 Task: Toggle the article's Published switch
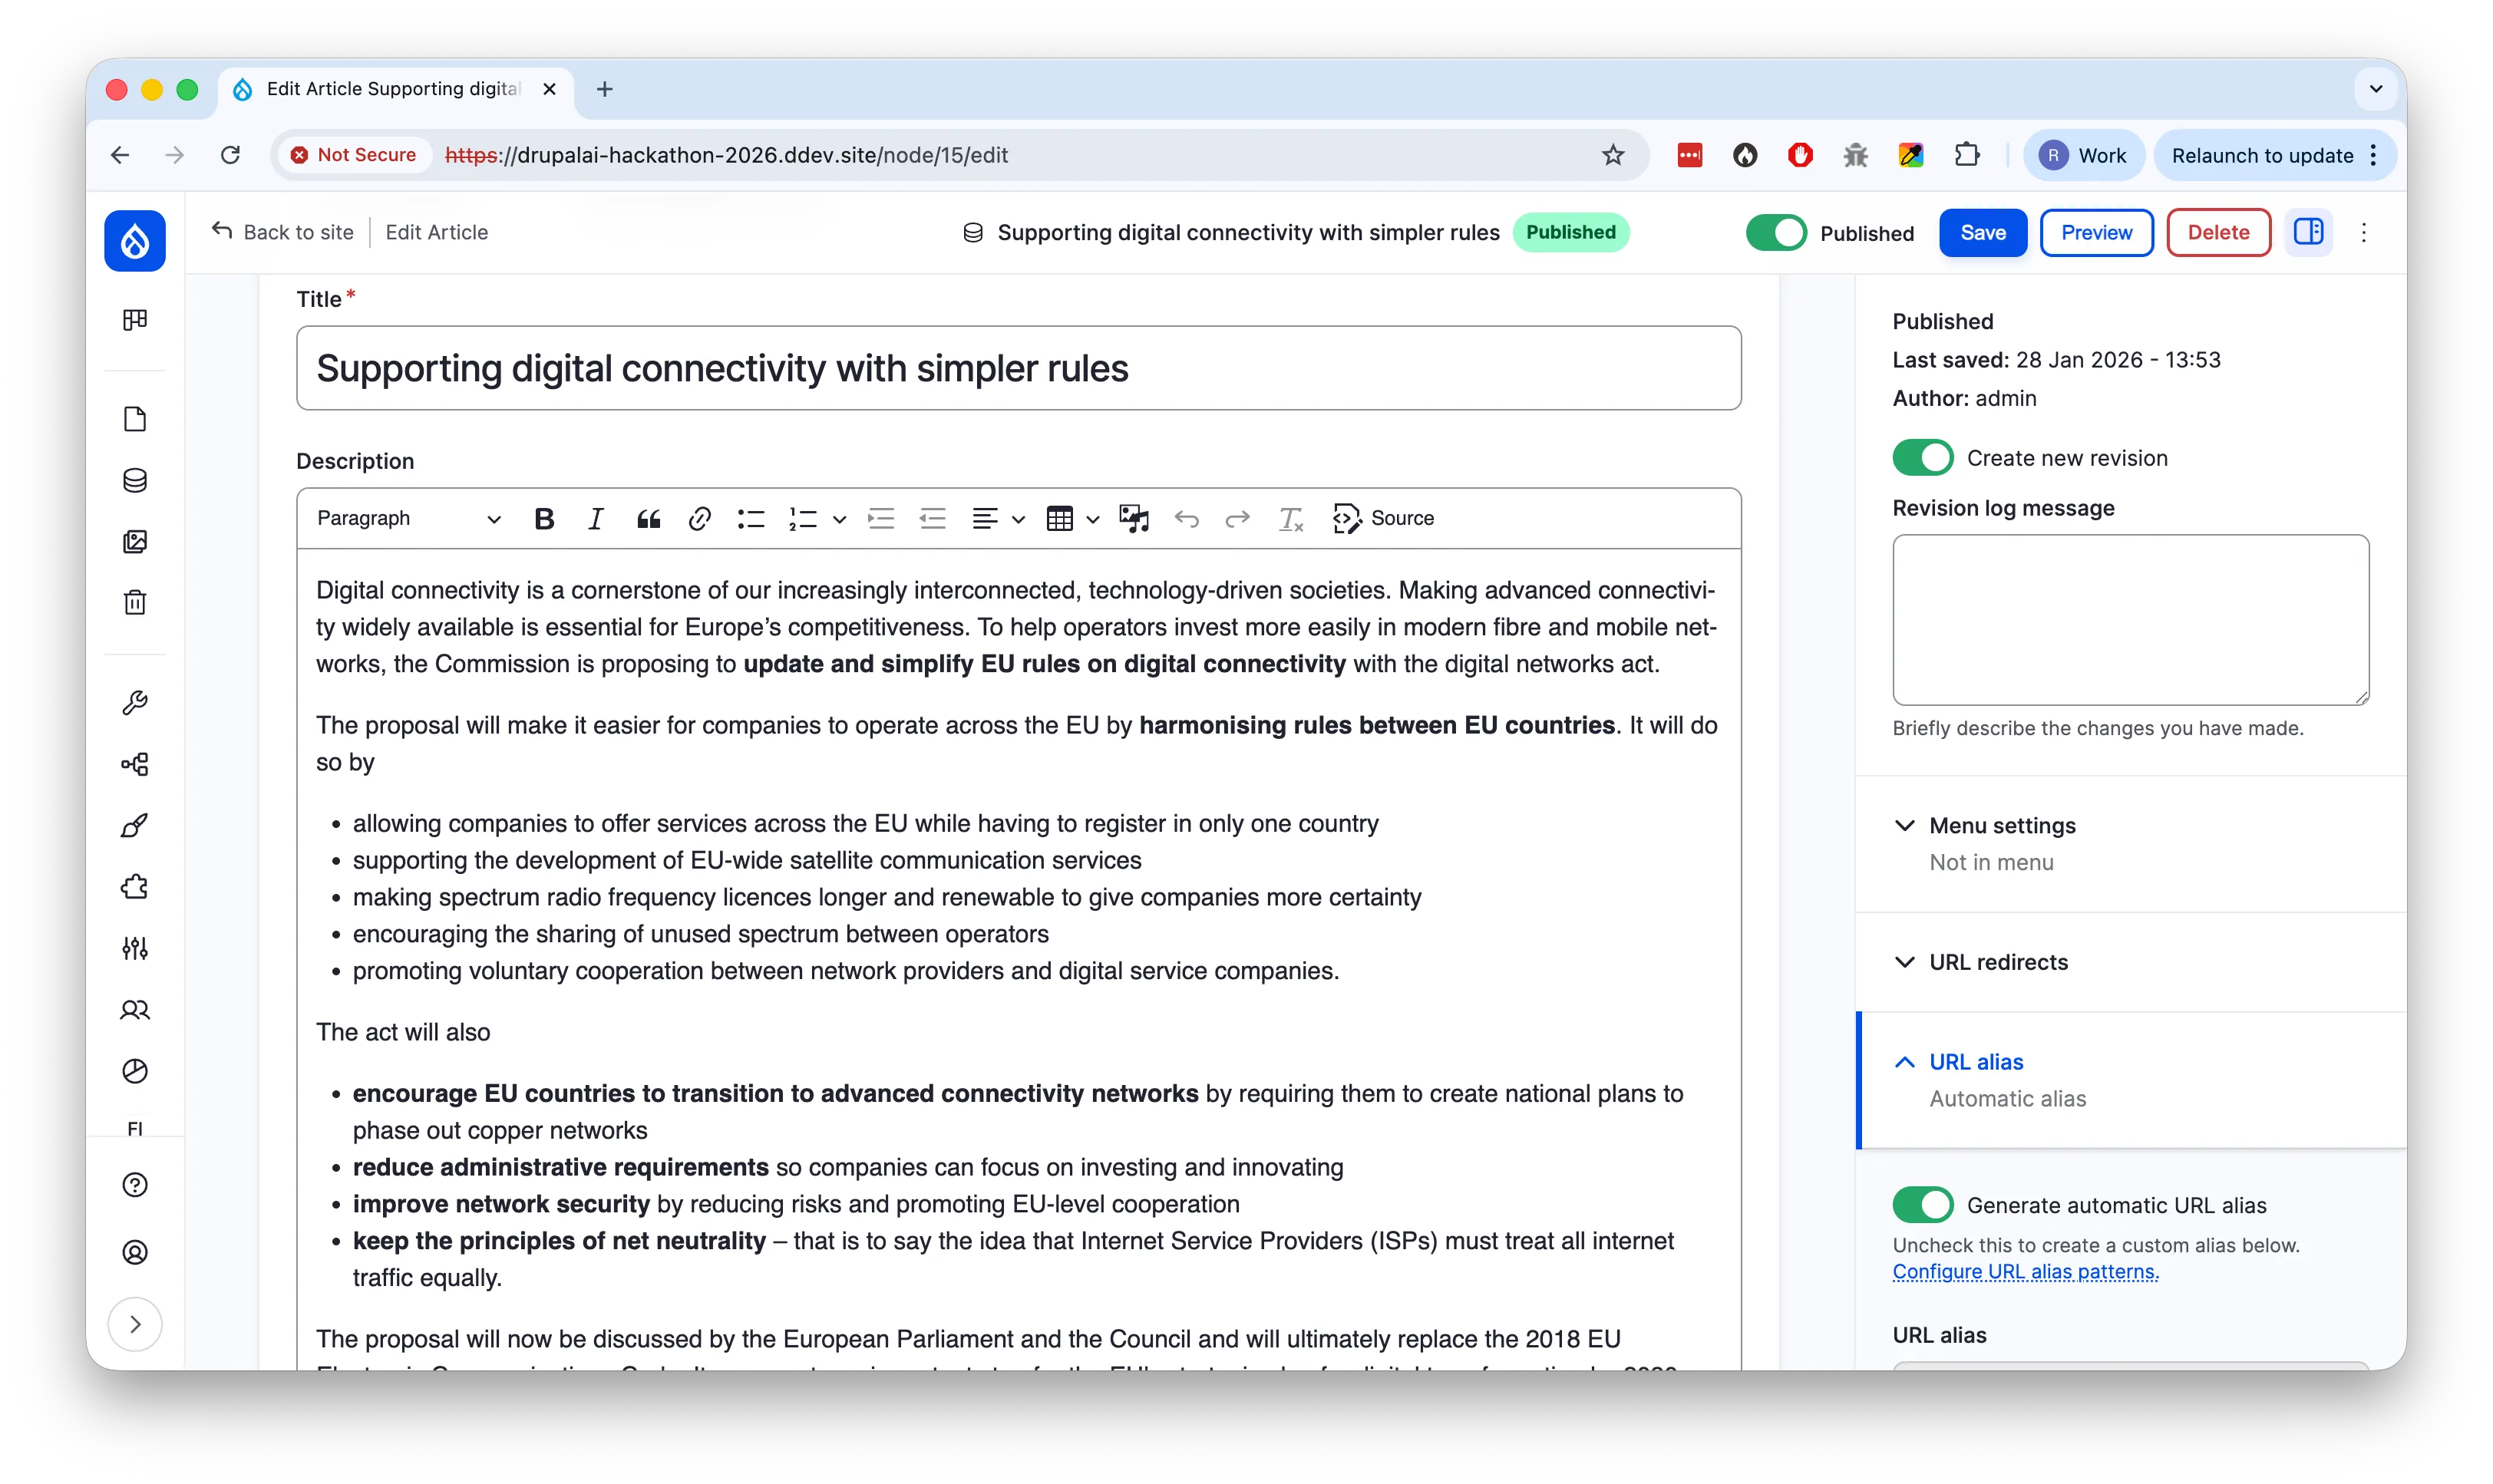pyautogui.click(x=1776, y=232)
